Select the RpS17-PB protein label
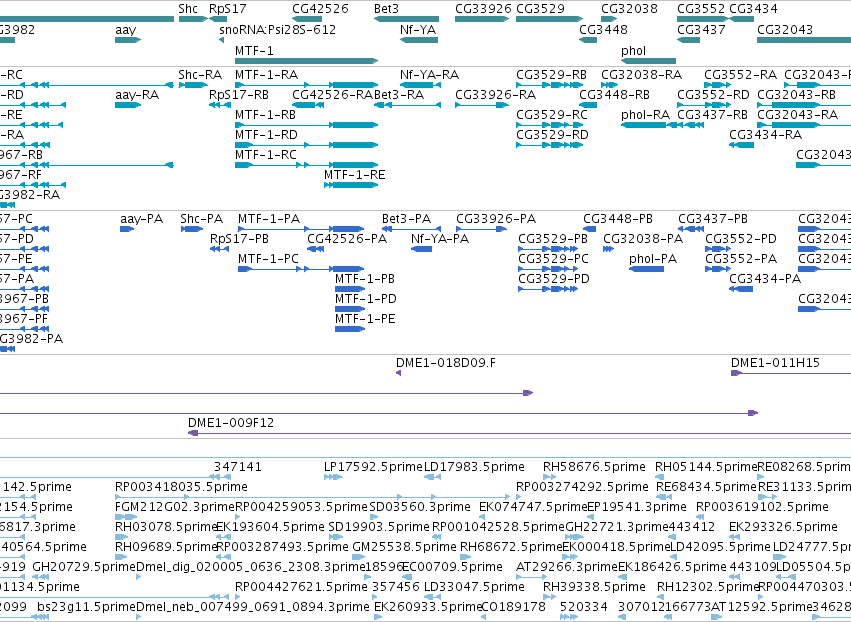851x622 pixels. [x=239, y=239]
